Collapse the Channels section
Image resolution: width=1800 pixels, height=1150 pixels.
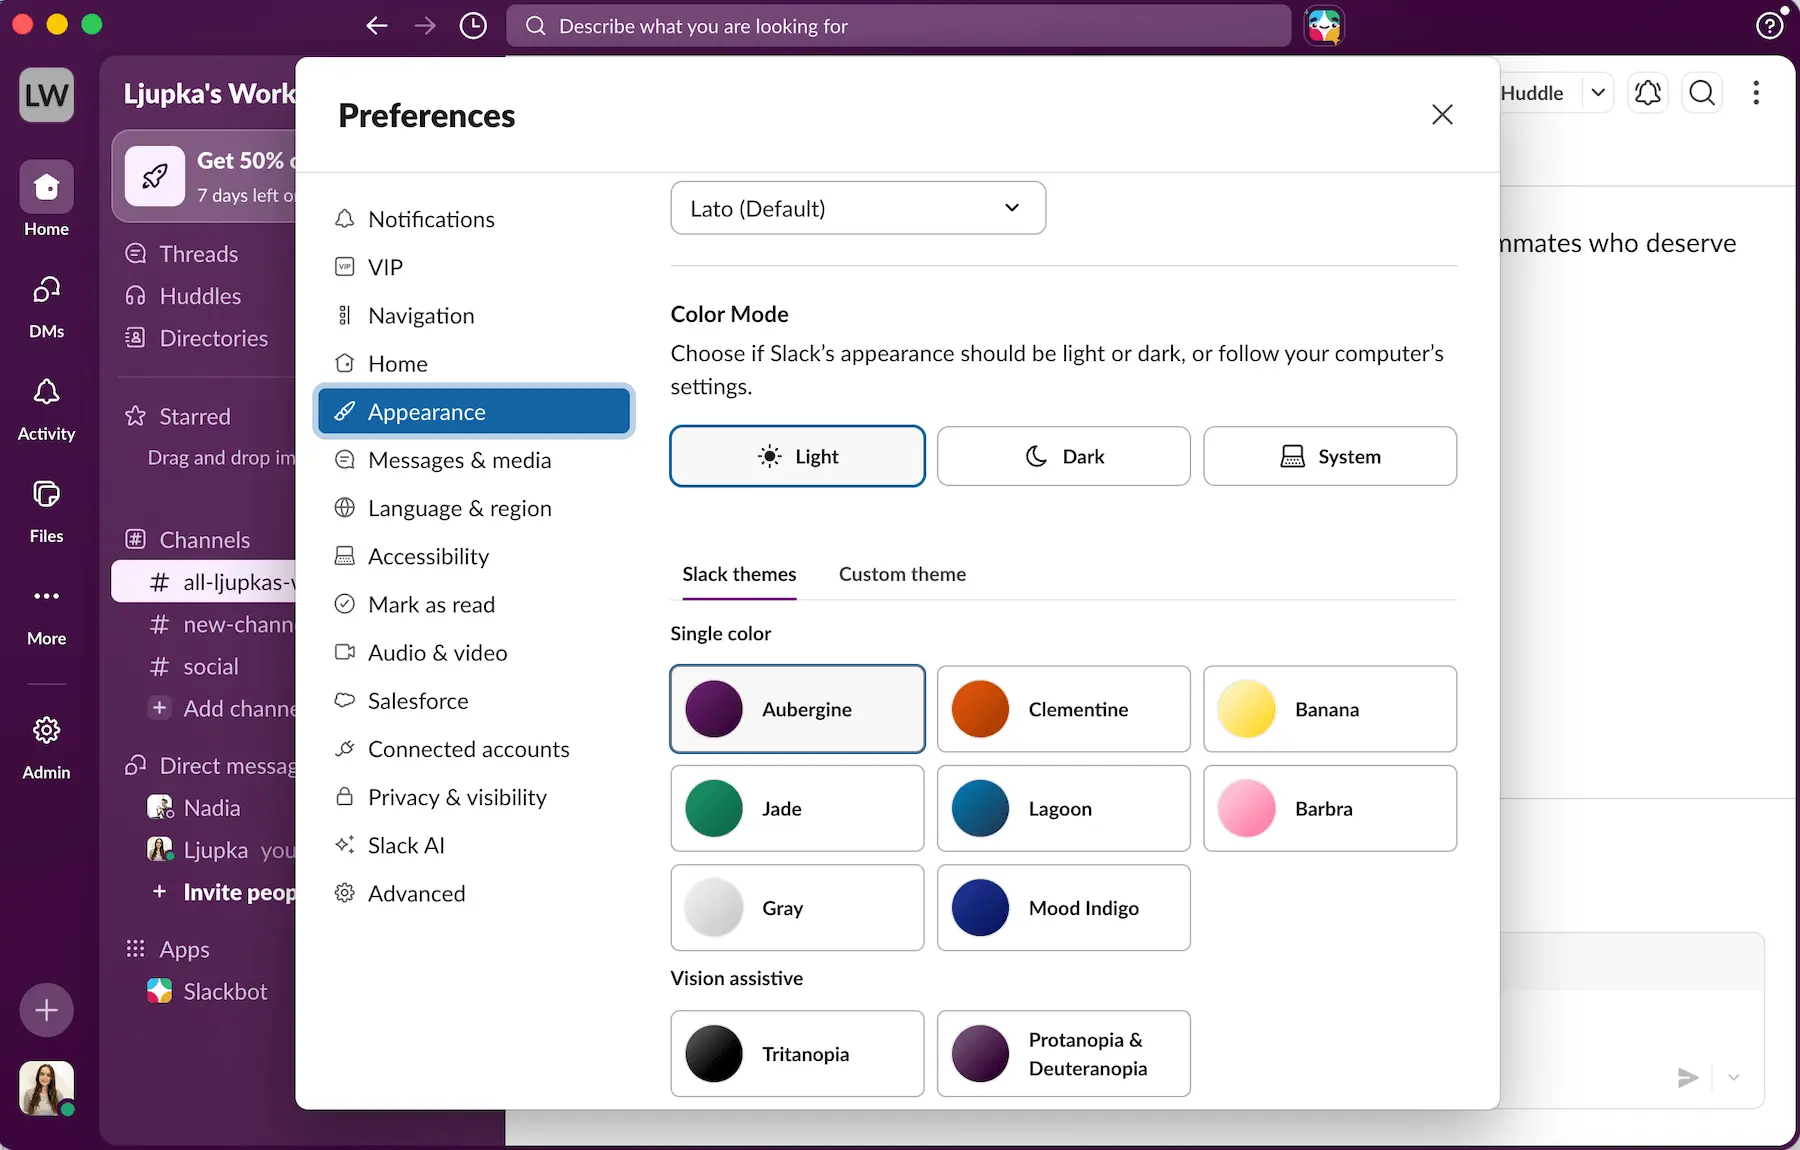pyautogui.click(x=204, y=540)
